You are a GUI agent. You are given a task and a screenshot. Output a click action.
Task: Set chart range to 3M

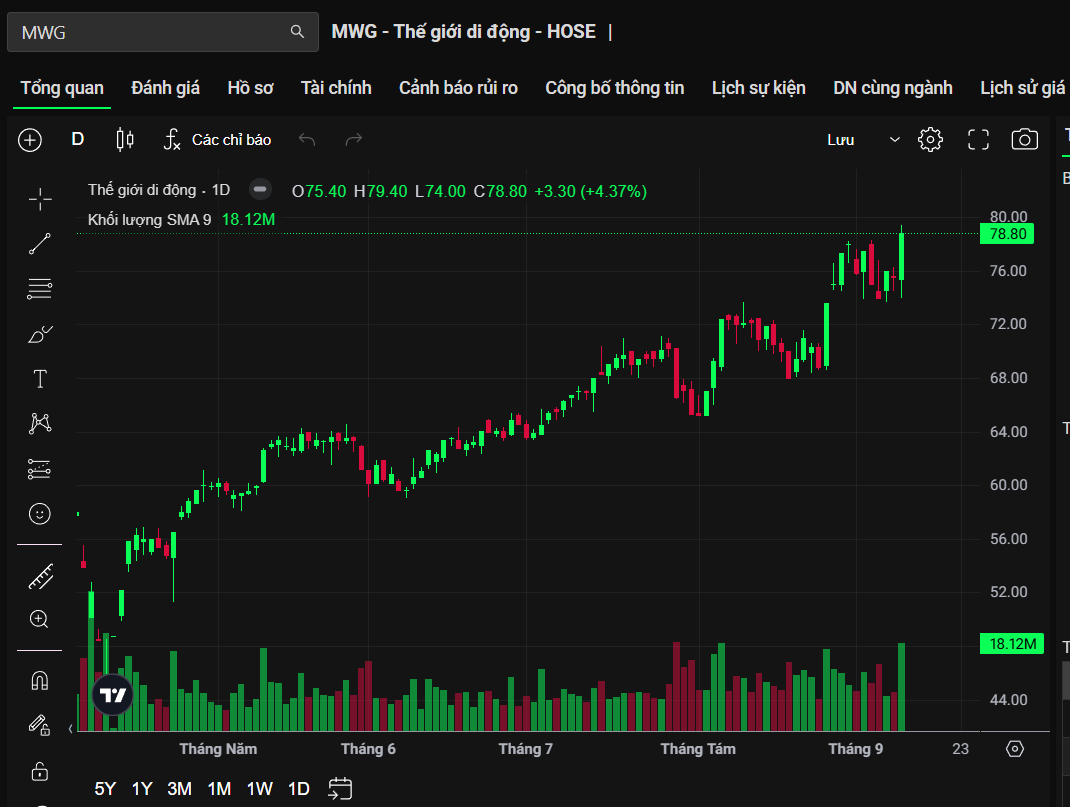coord(179,789)
